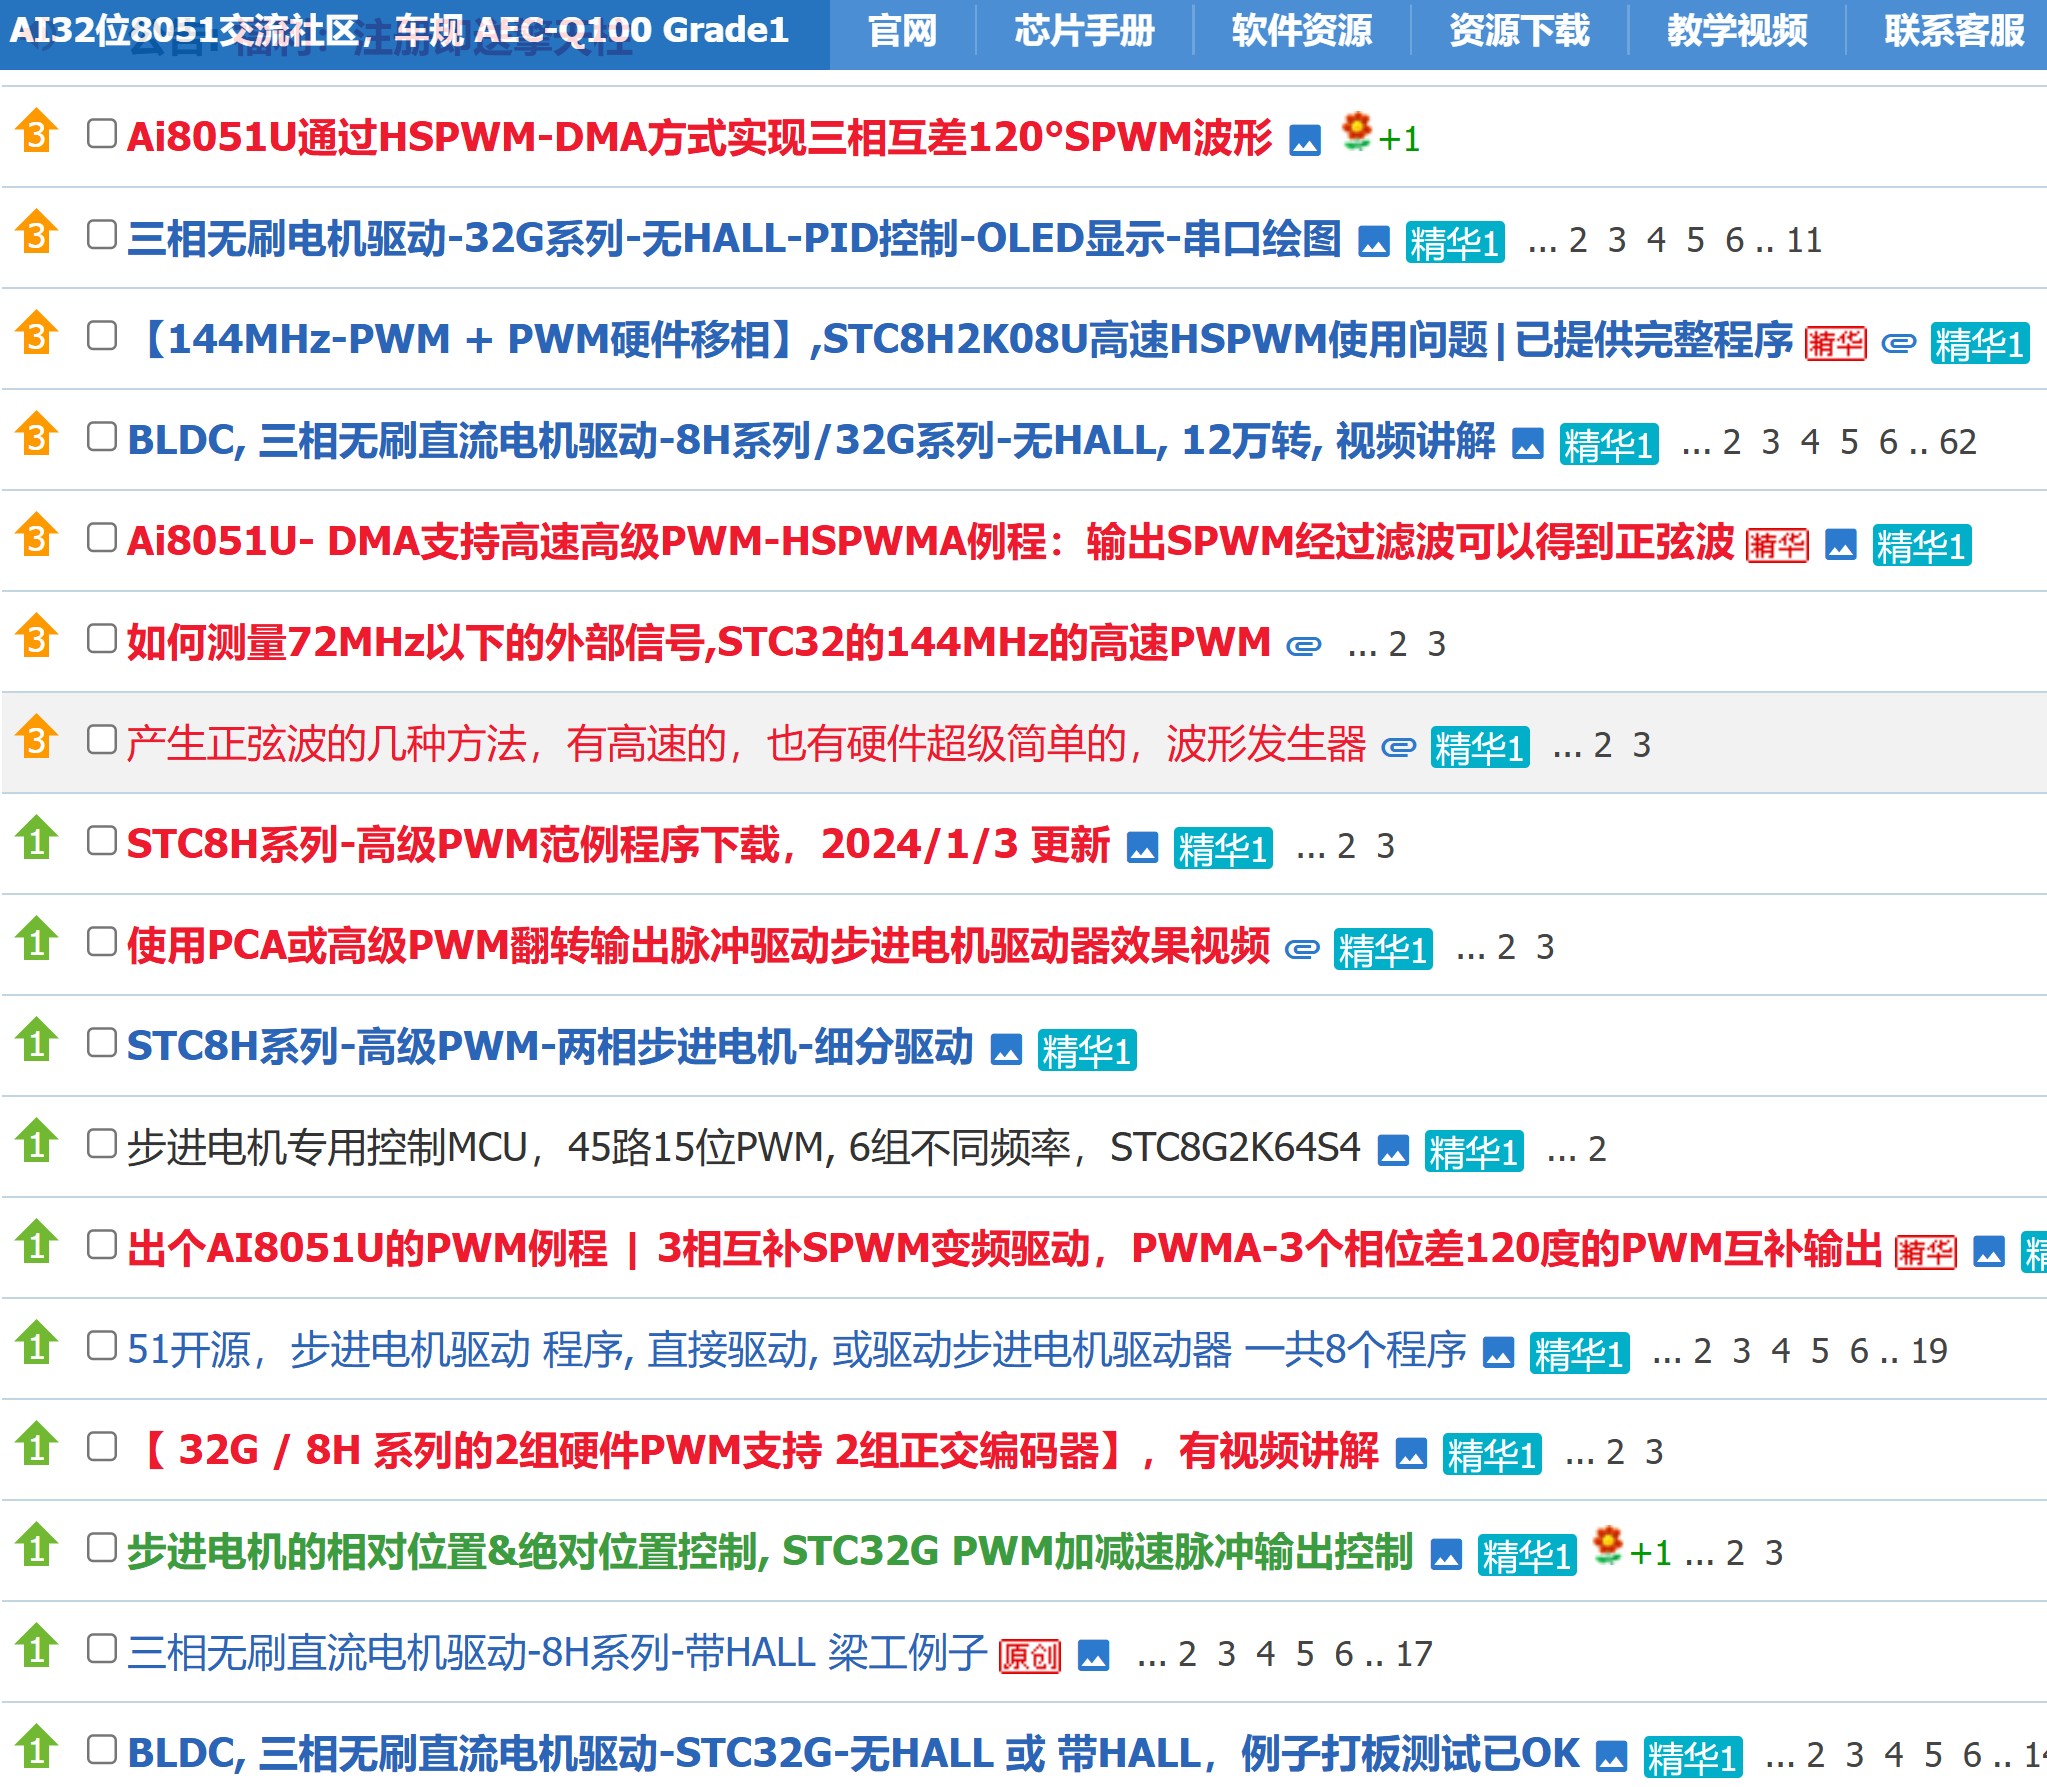
Task: Open thread Ai8051U通过HSPWM-DMA方式实现三相SPWM波形
Action: point(699,137)
